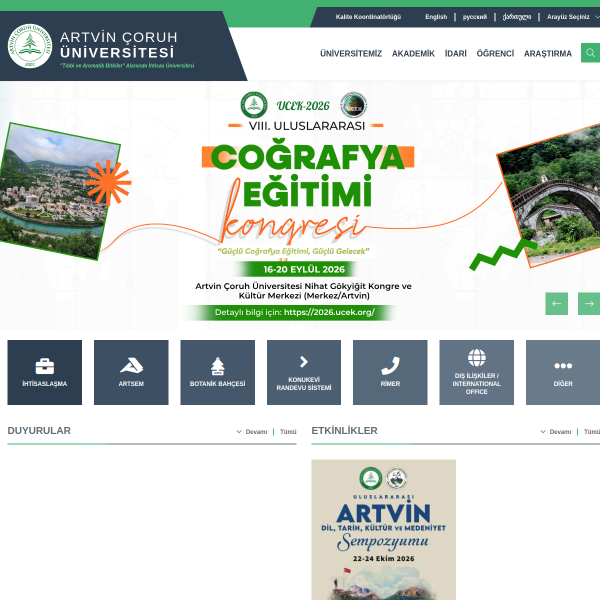Viewport: 600px width, 600px height.
Task: Click Devamı under Etkinlikler
Action: pyautogui.click(x=556, y=432)
